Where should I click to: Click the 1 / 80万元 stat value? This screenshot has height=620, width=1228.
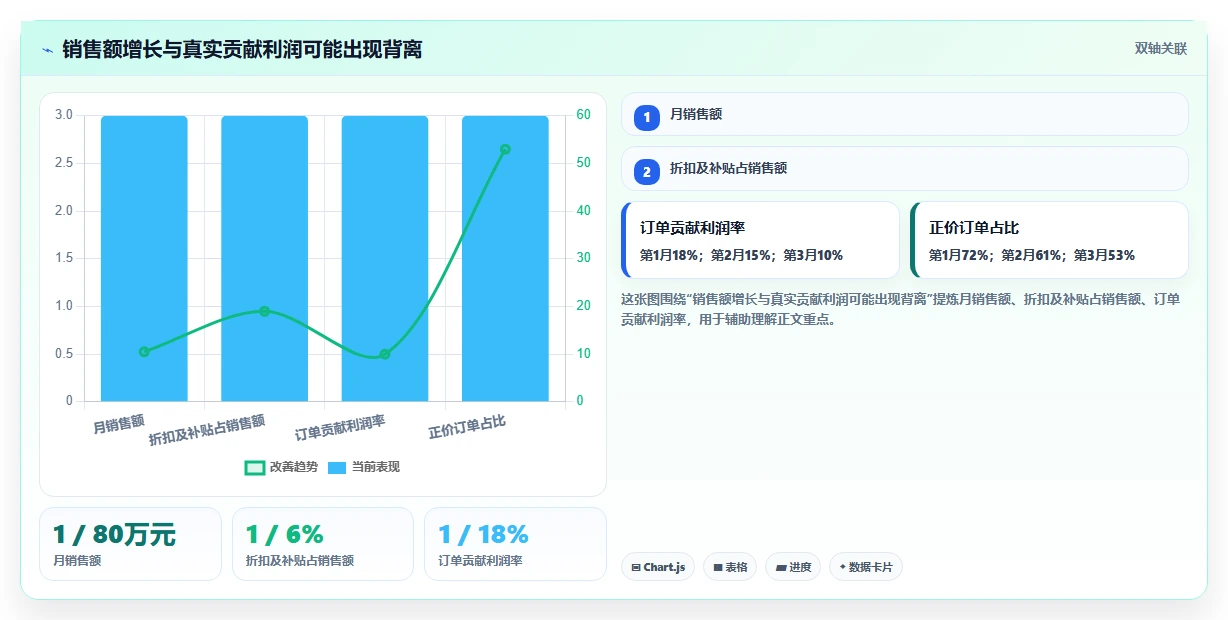[x=114, y=534]
